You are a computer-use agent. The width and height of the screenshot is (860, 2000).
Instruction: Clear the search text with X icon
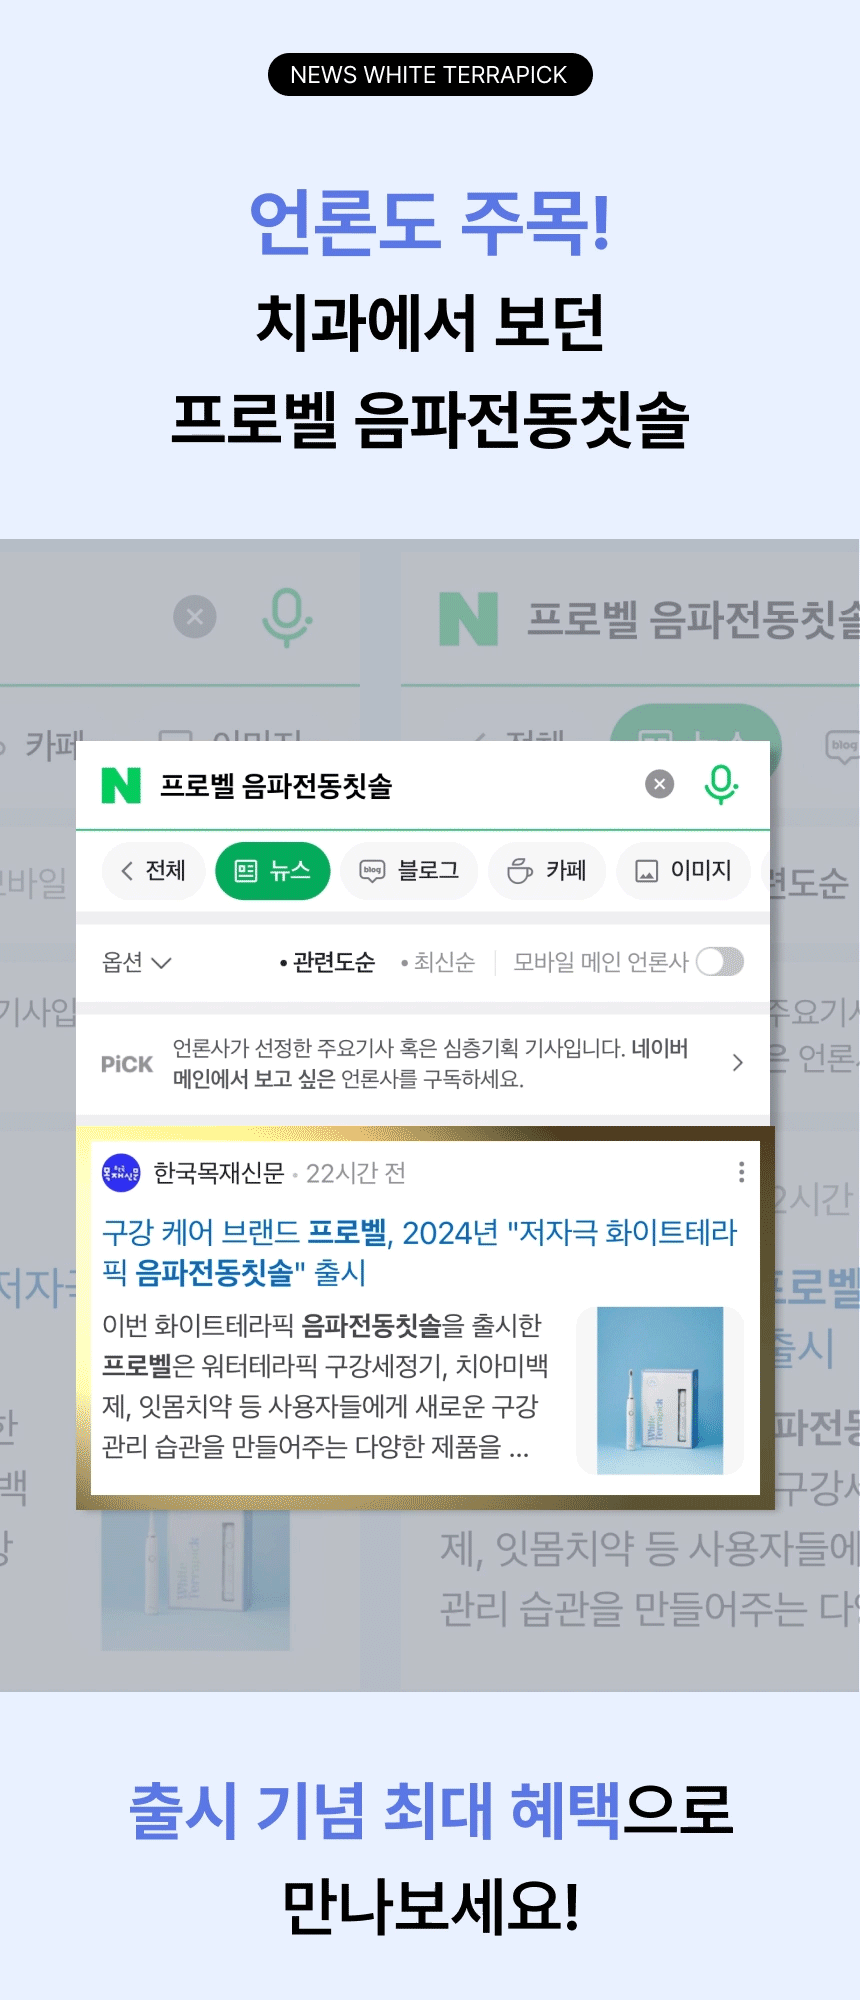(x=659, y=784)
